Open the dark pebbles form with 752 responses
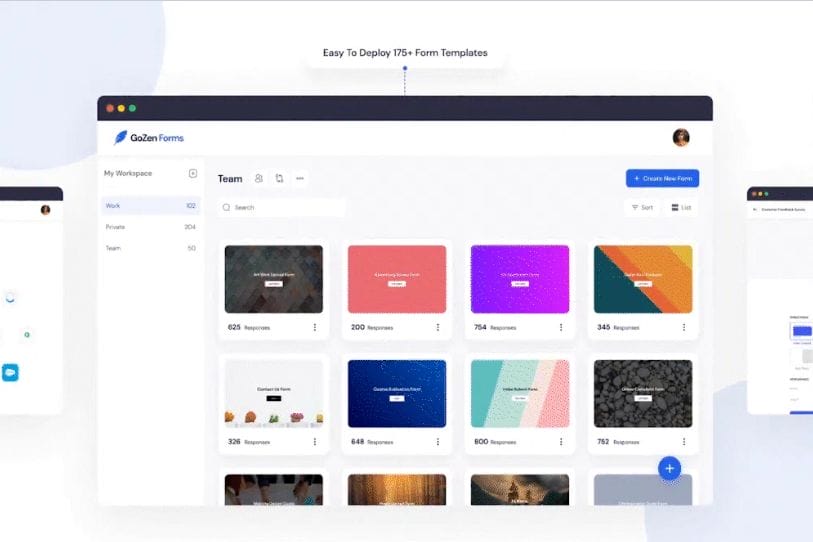 point(643,394)
